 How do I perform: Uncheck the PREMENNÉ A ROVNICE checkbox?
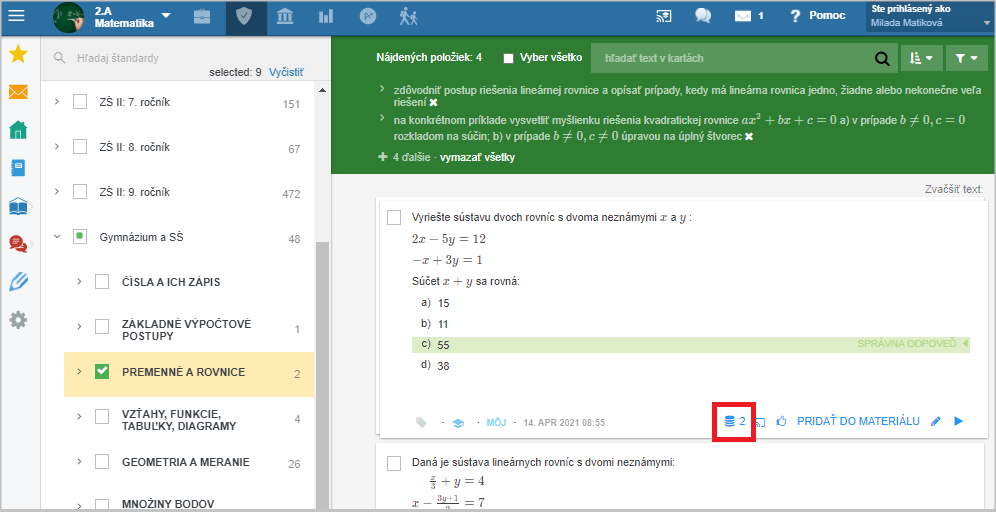[102, 372]
